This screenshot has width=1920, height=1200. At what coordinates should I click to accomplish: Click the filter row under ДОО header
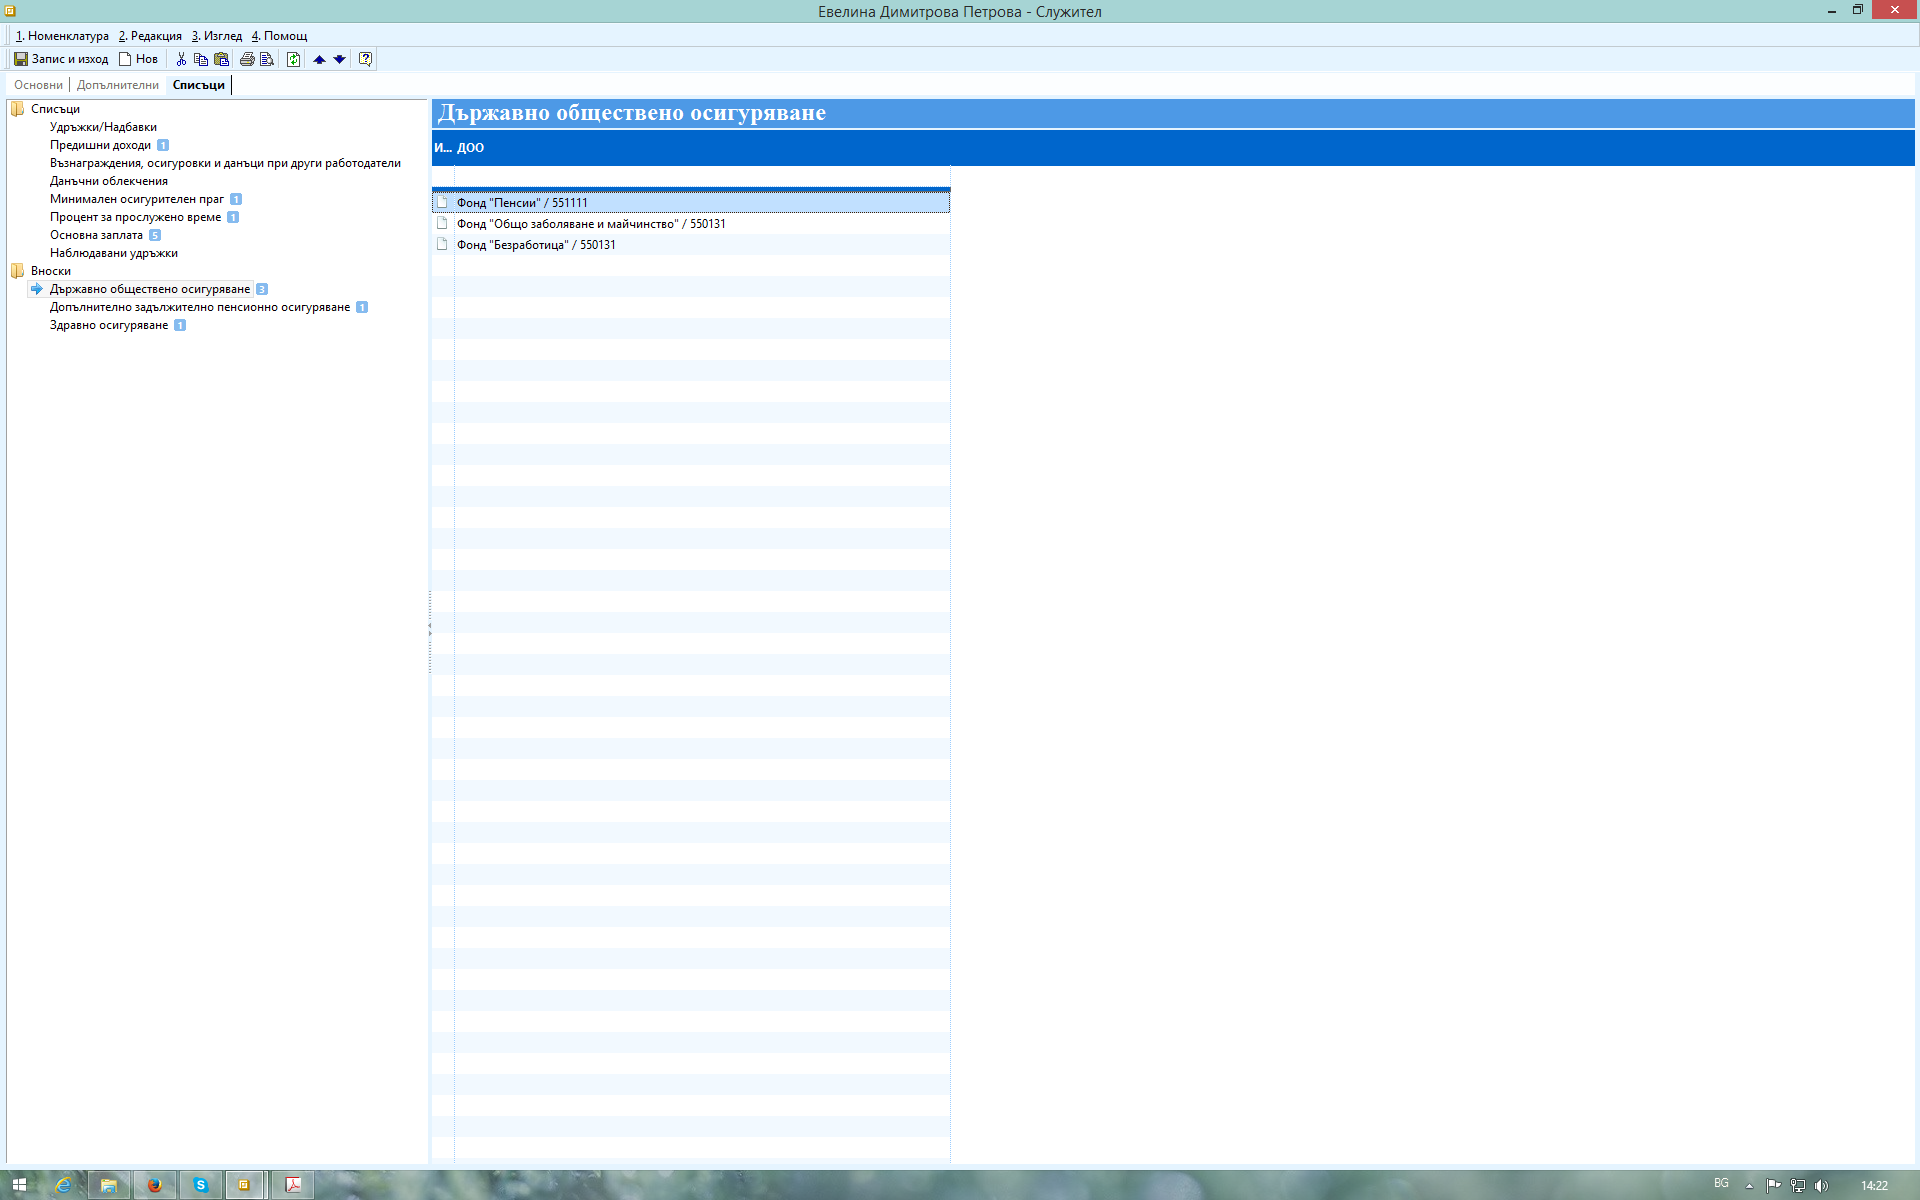coord(702,176)
